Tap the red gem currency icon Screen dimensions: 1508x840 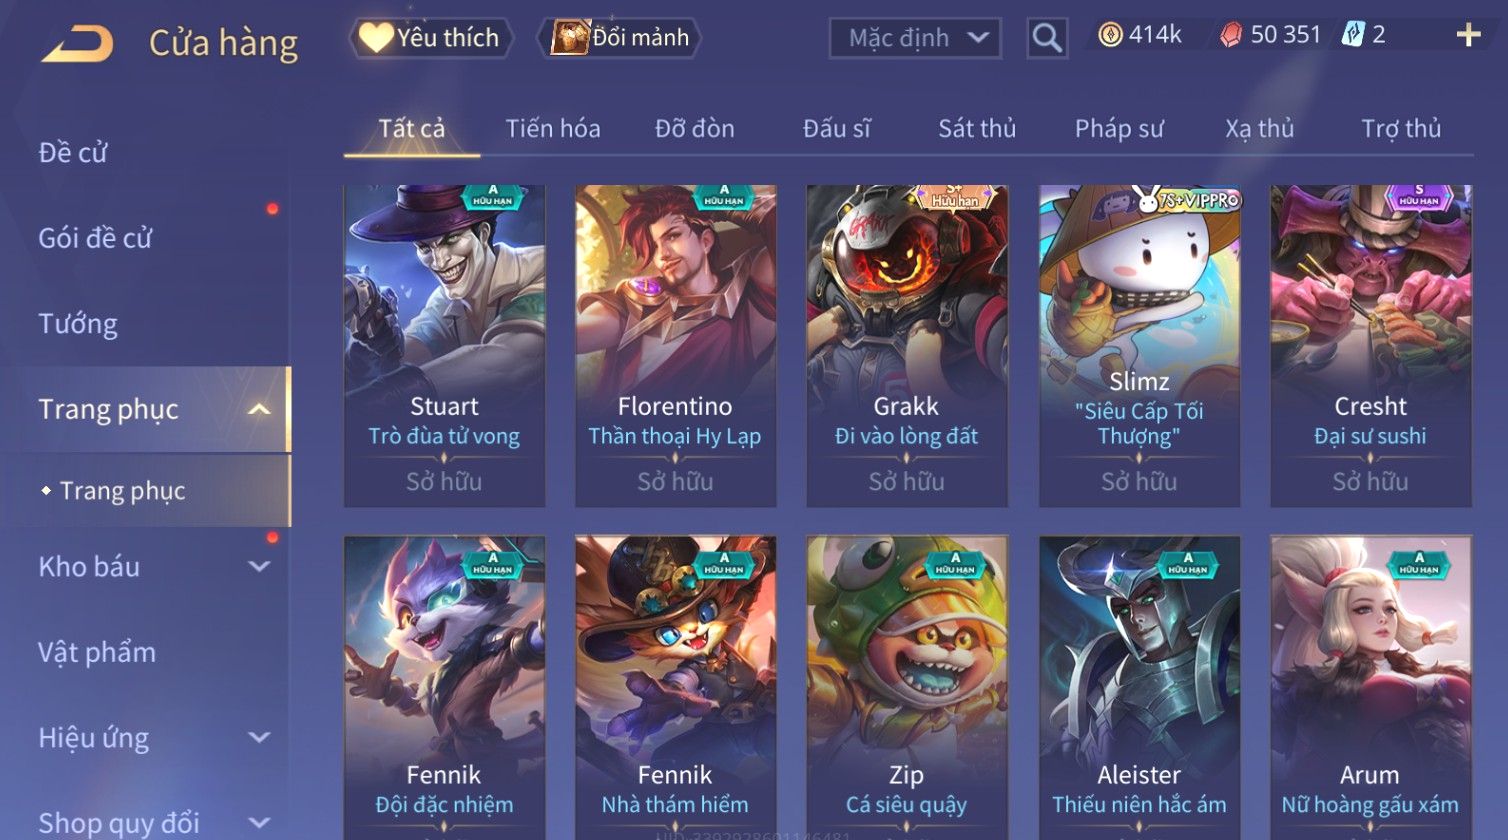point(1230,35)
